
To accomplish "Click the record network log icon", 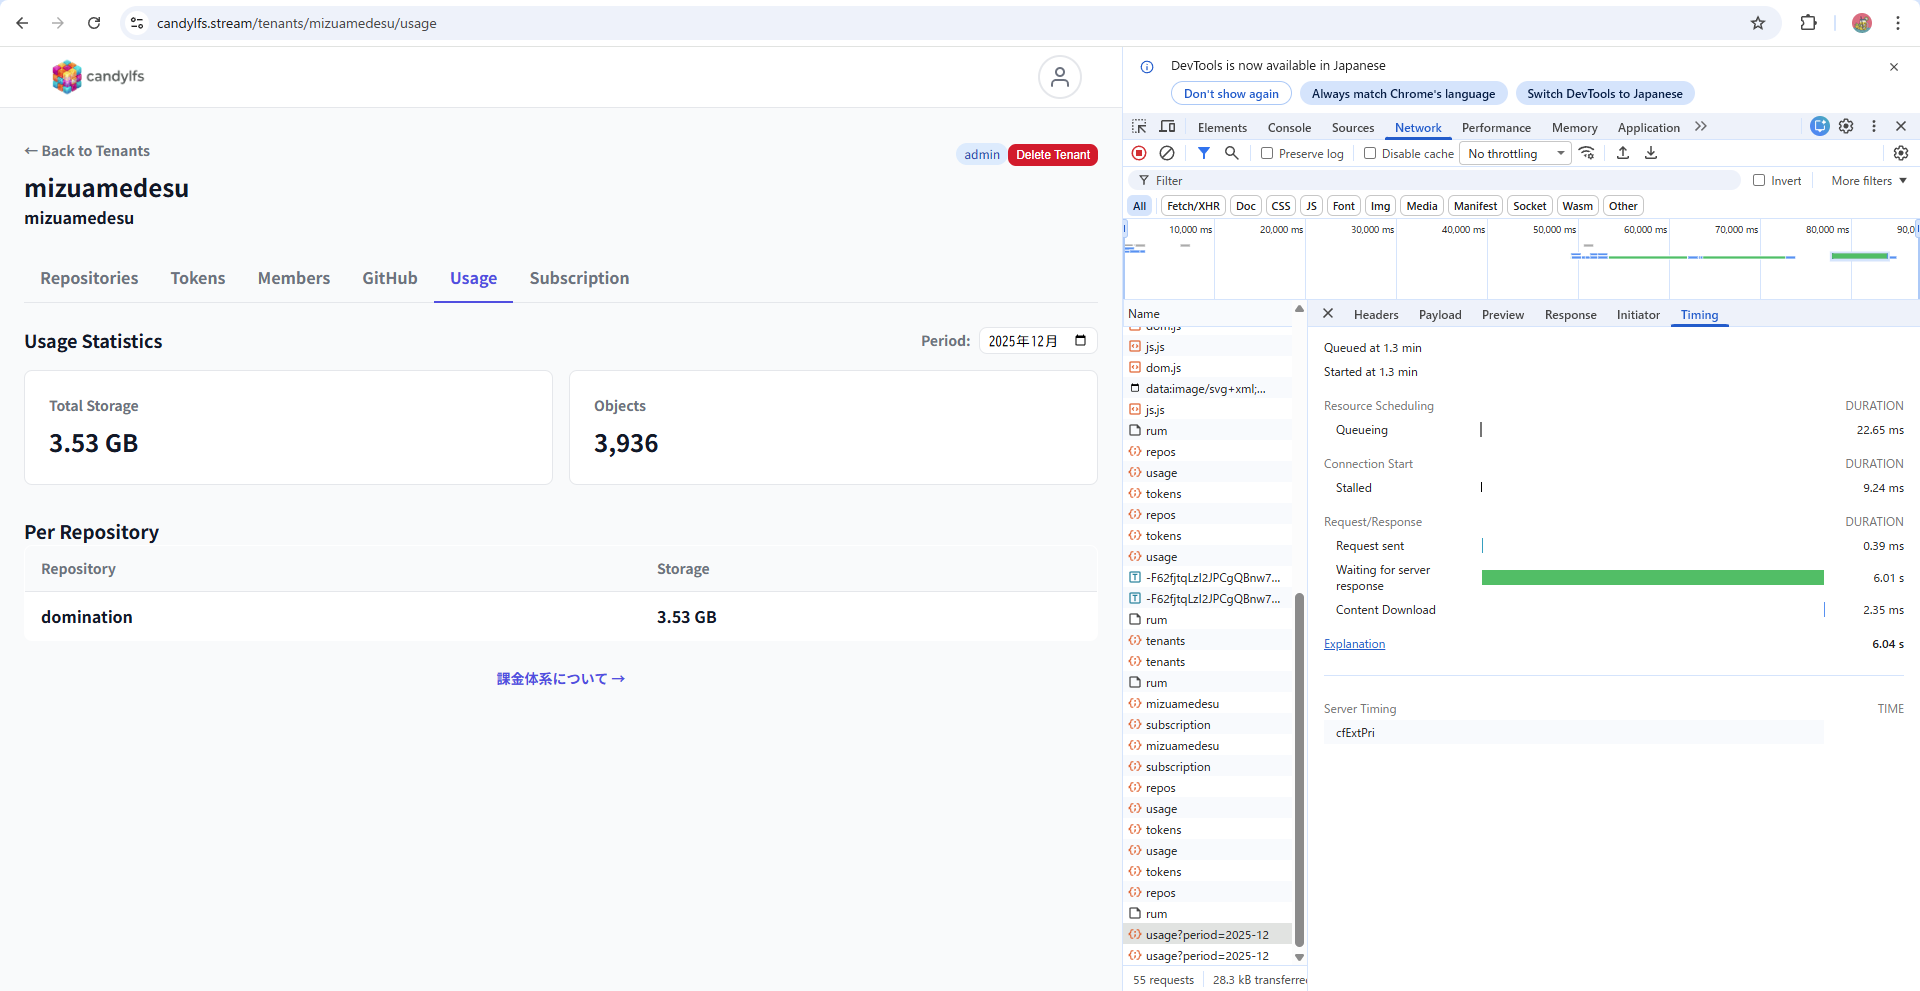I will click(x=1139, y=153).
